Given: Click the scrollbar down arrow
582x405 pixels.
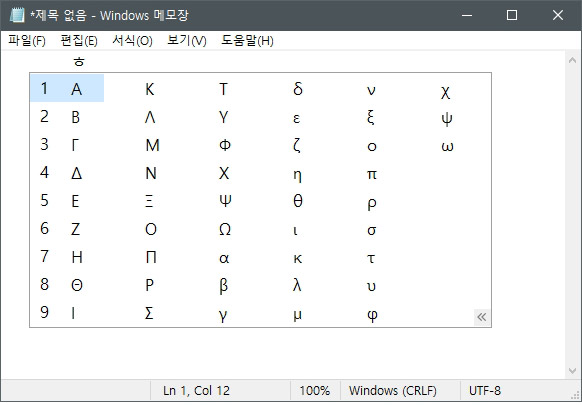Looking at the screenshot, I should pos(572,370).
